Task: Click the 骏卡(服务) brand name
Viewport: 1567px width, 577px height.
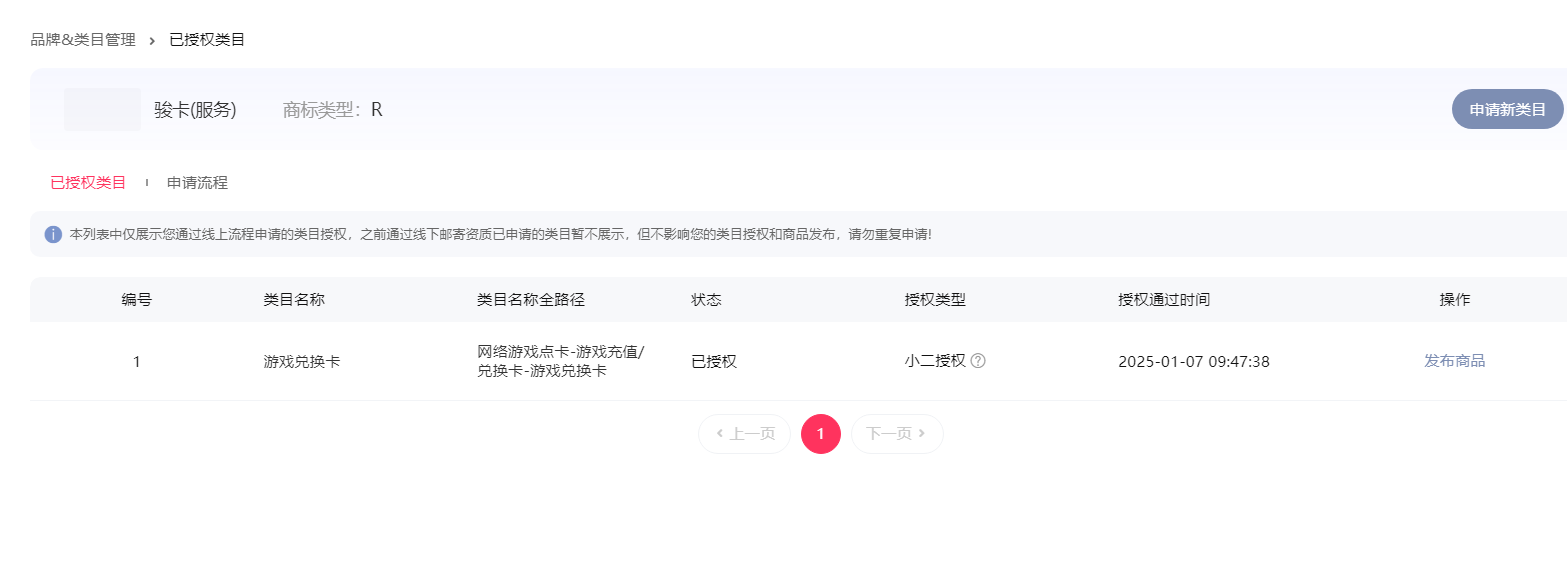Action: [195, 110]
